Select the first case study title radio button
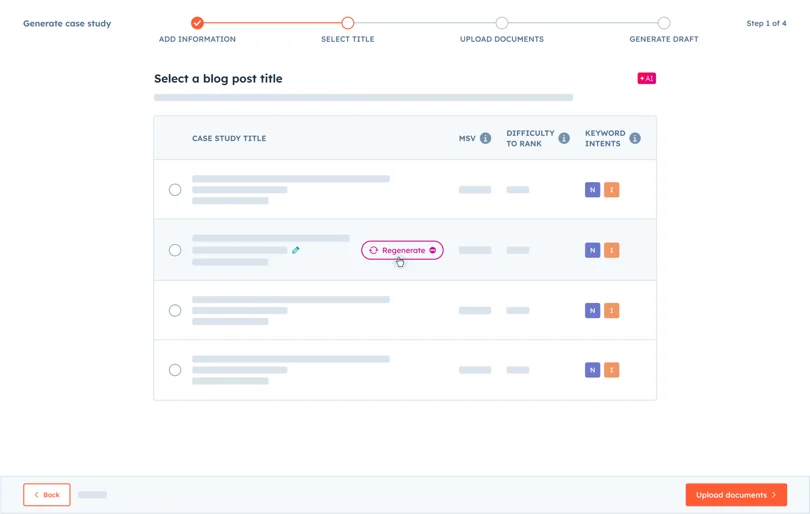810x514 pixels. point(175,190)
